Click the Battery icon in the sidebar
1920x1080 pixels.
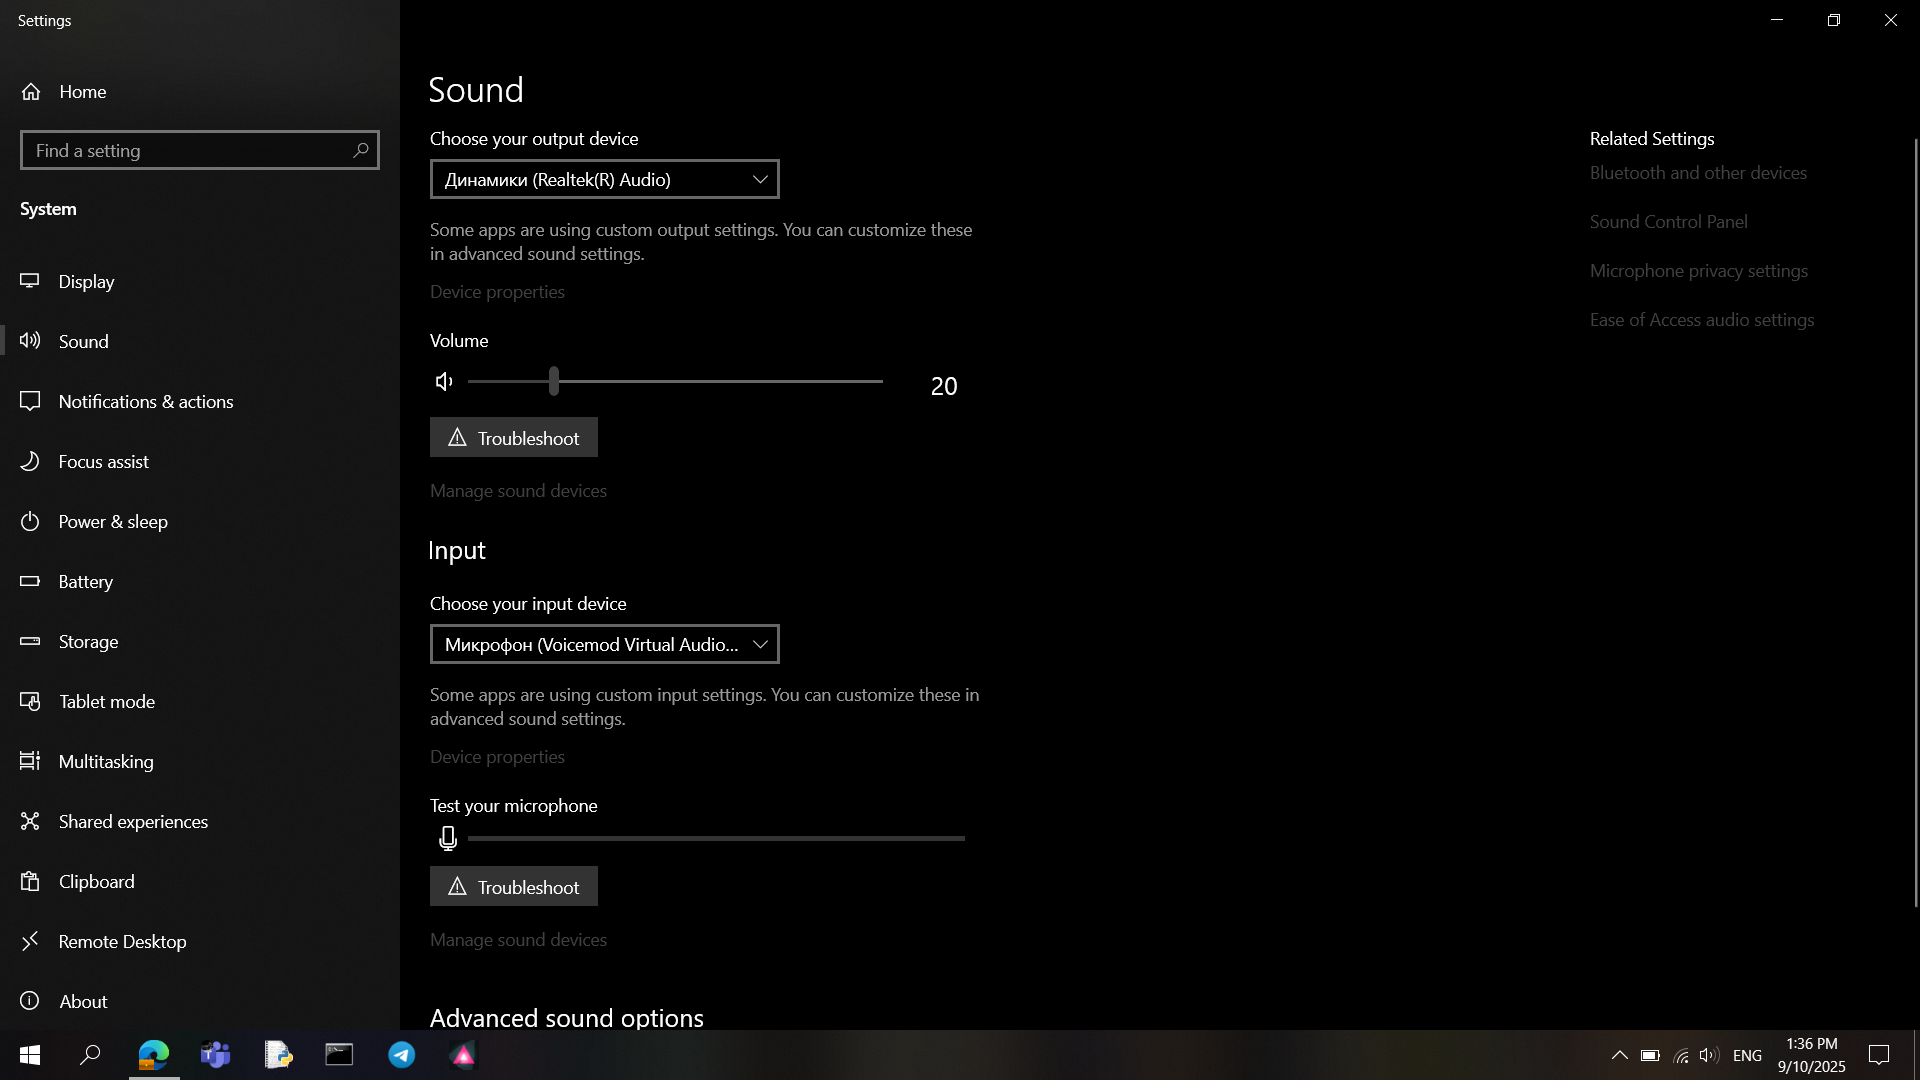(x=31, y=581)
